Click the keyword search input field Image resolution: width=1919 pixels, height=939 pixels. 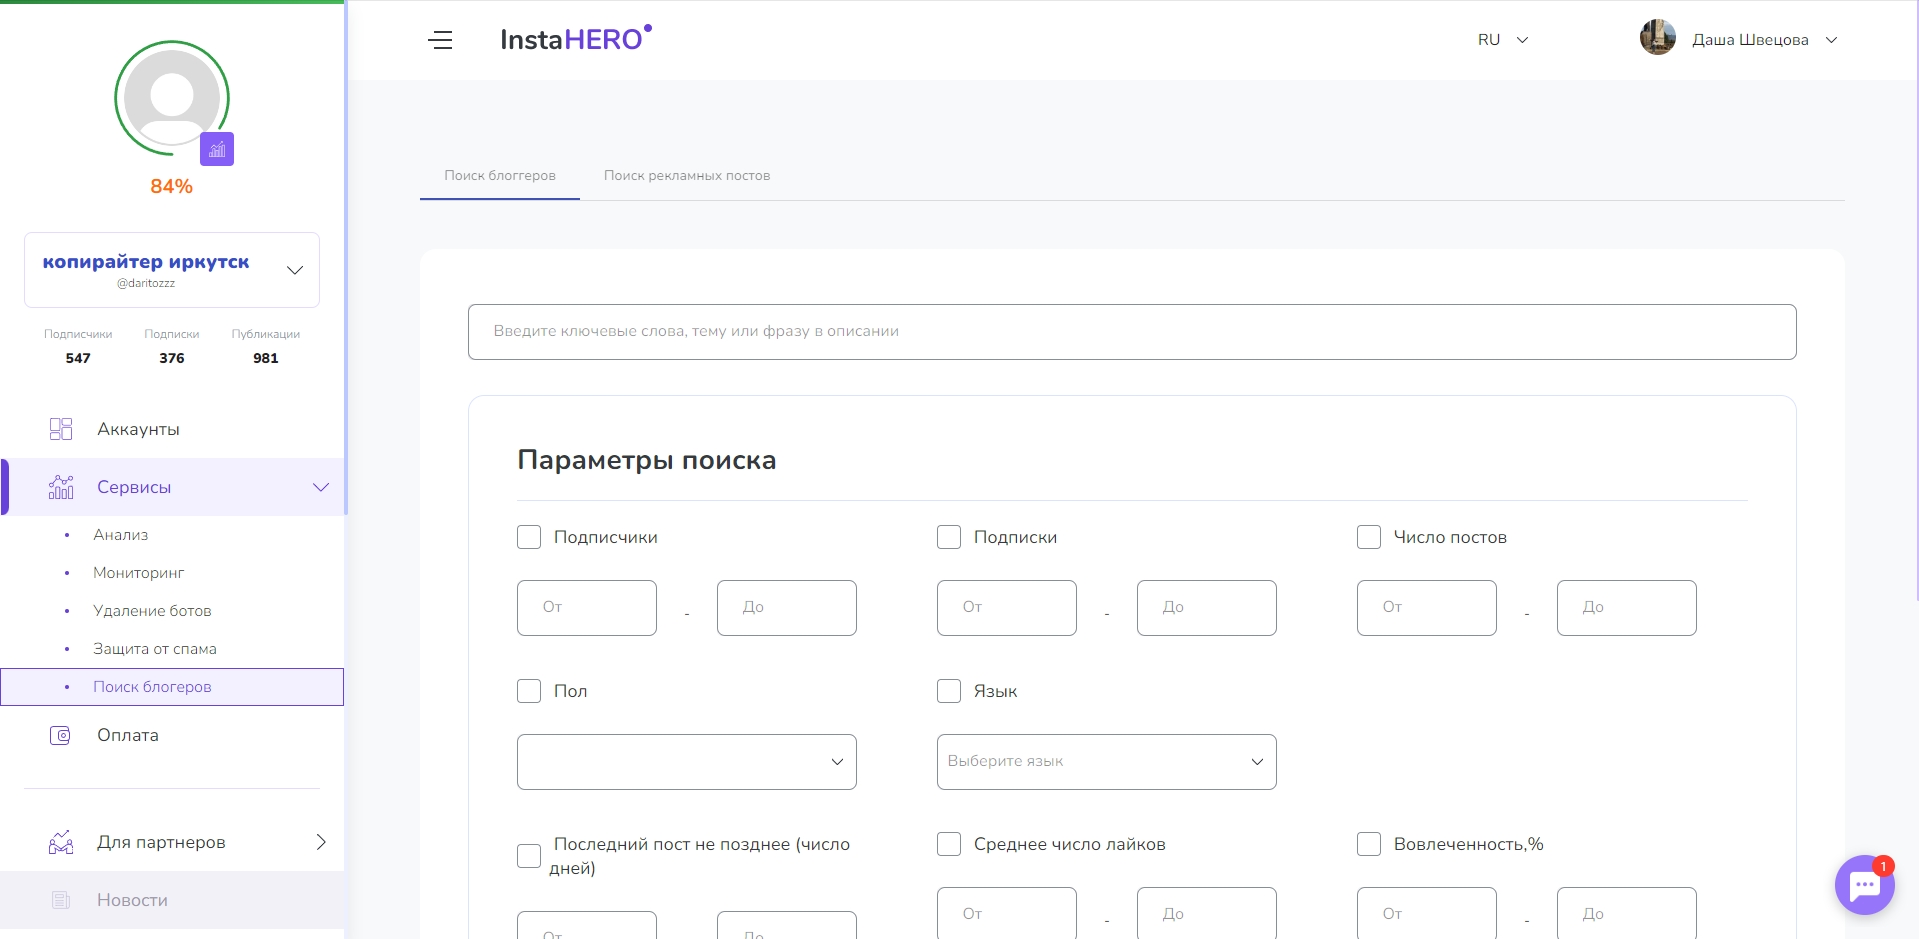1132,332
